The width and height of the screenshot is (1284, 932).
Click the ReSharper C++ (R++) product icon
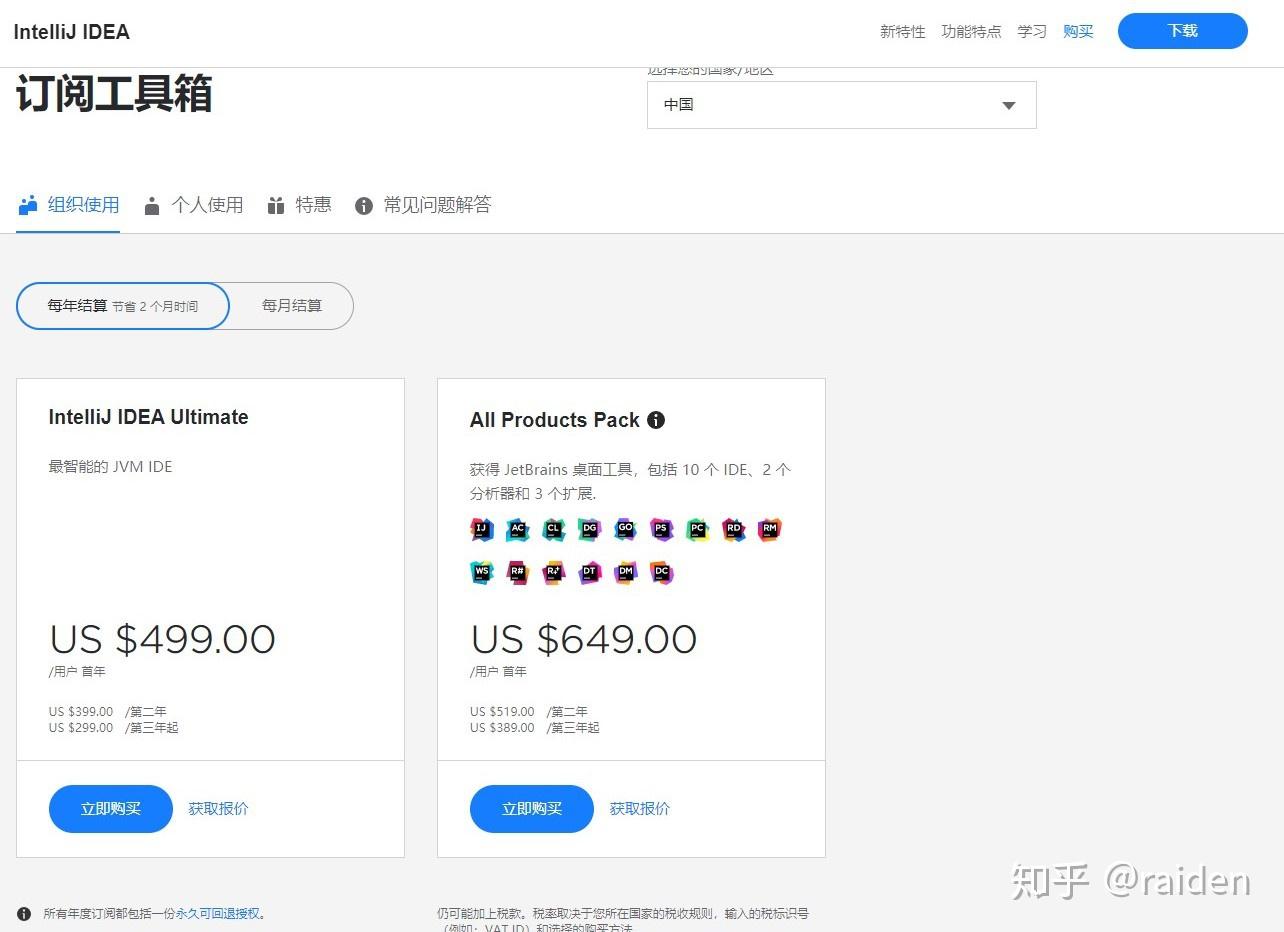553,573
